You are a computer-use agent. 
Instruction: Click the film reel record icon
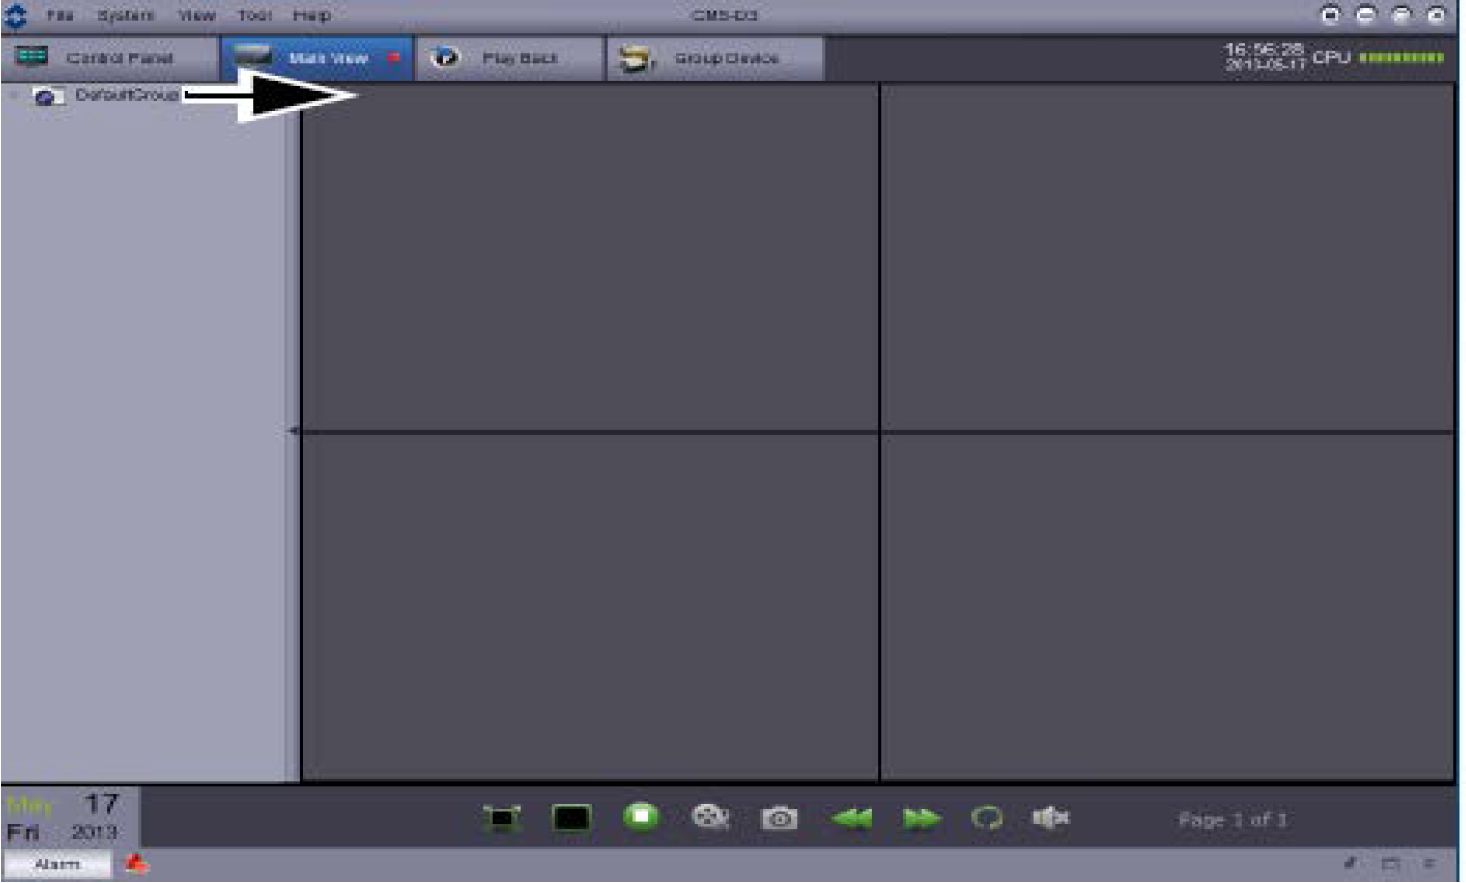710,818
